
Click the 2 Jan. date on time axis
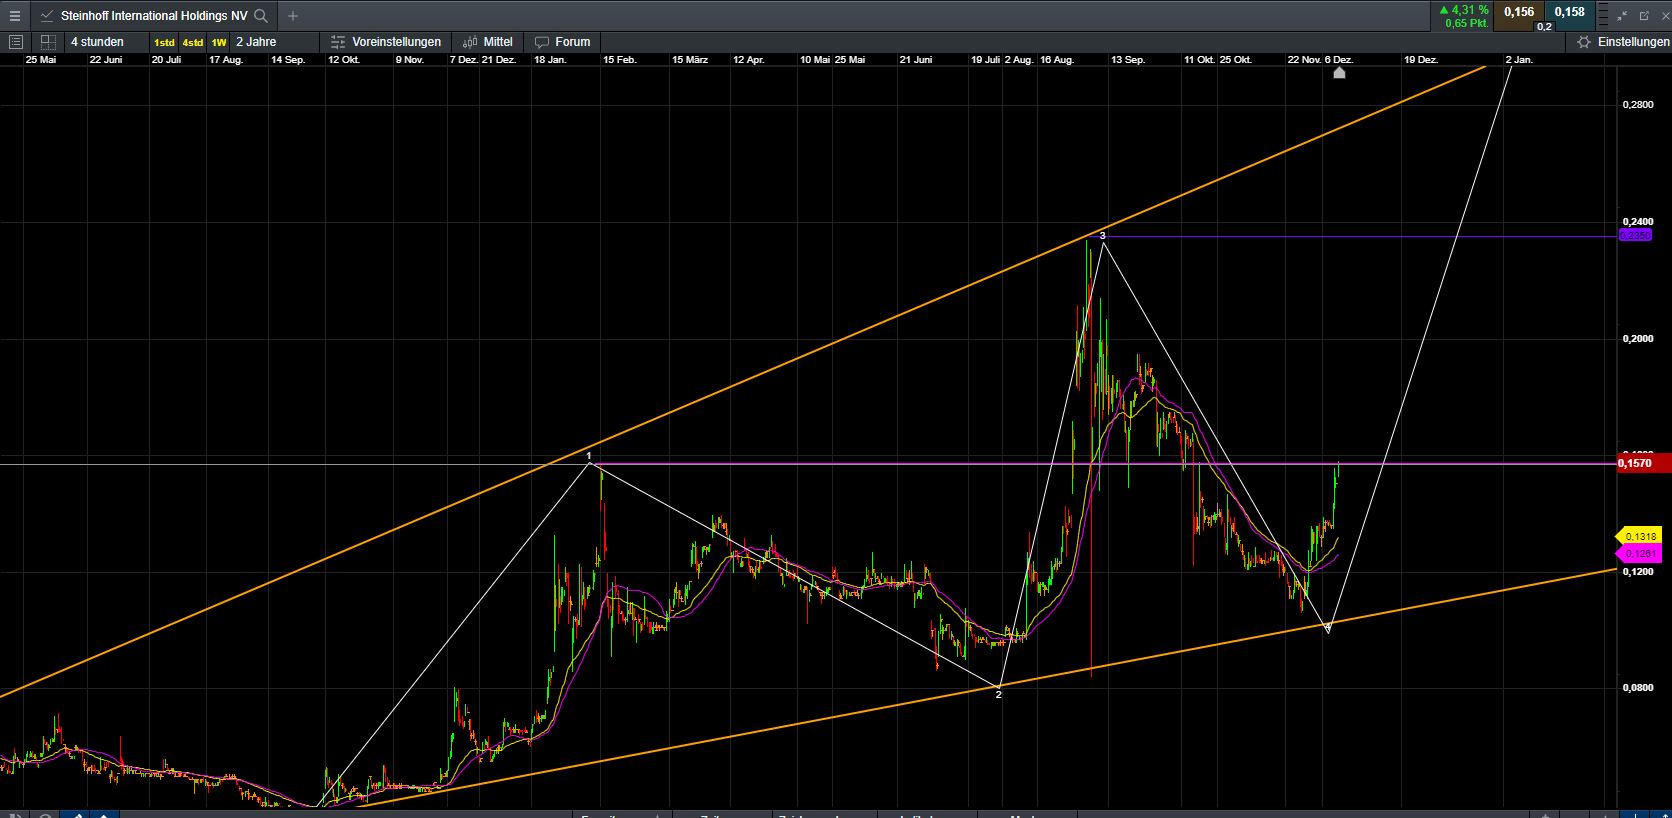coord(1519,60)
